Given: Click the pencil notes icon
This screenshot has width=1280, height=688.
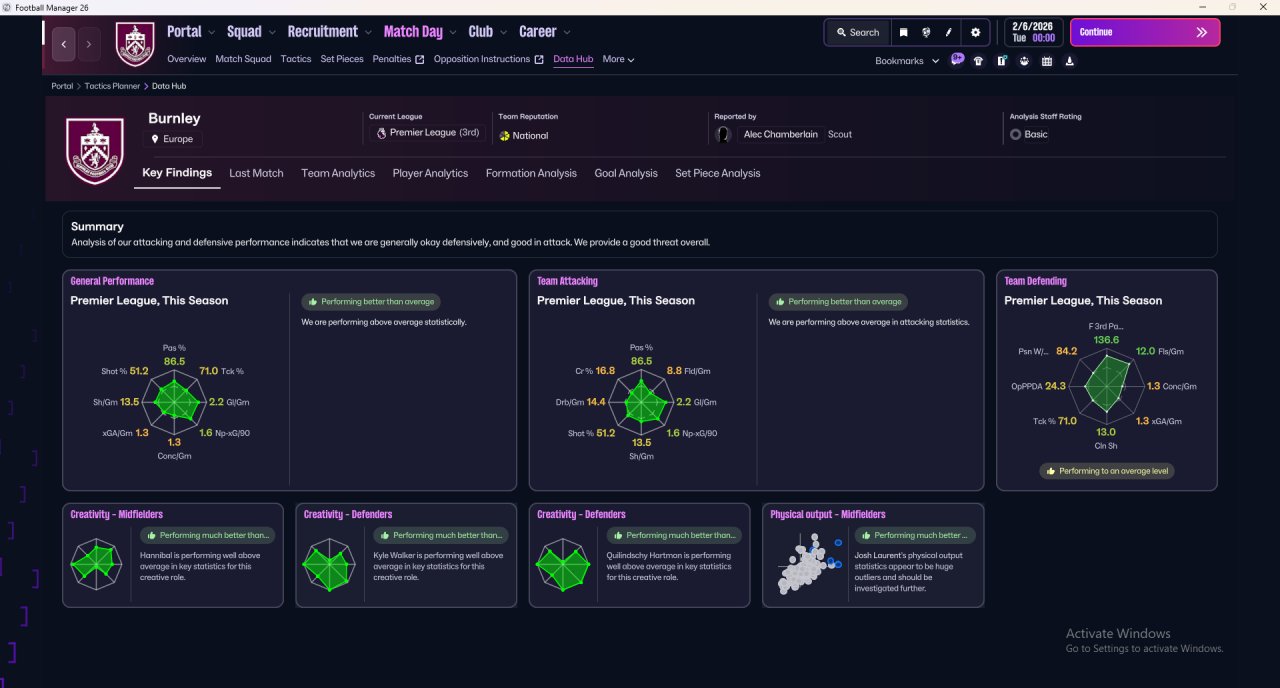Looking at the screenshot, I should 949,32.
